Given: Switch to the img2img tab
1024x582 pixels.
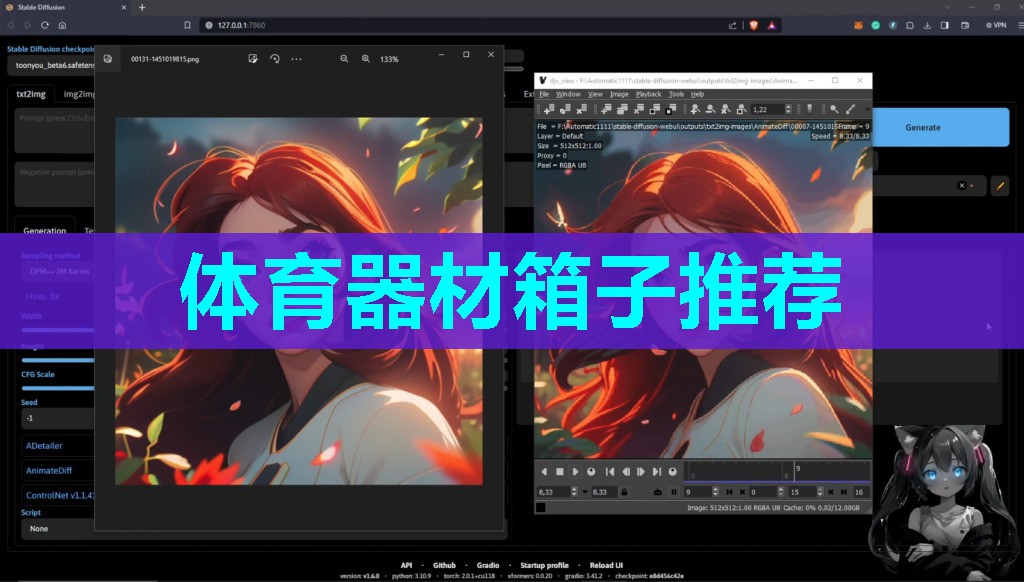Looking at the screenshot, I should pyautogui.click(x=78, y=94).
